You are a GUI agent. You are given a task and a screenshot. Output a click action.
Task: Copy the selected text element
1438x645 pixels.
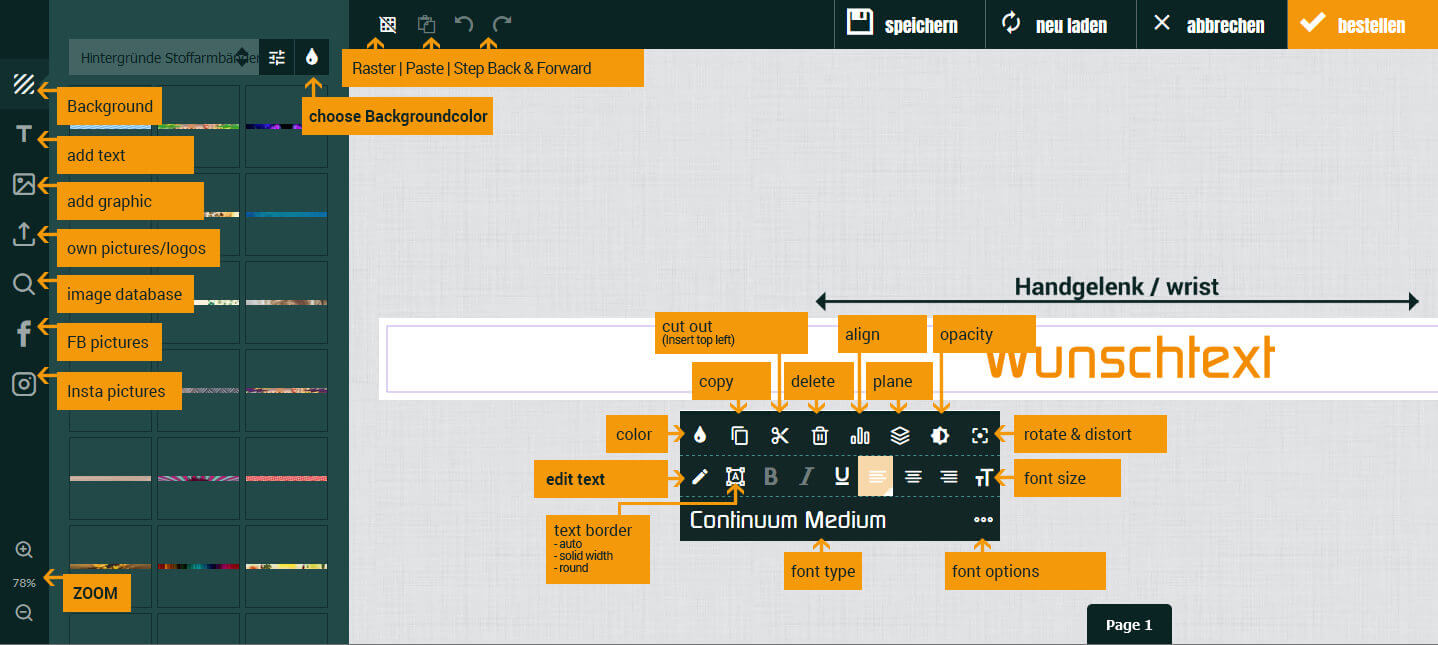(x=740, y=435)
